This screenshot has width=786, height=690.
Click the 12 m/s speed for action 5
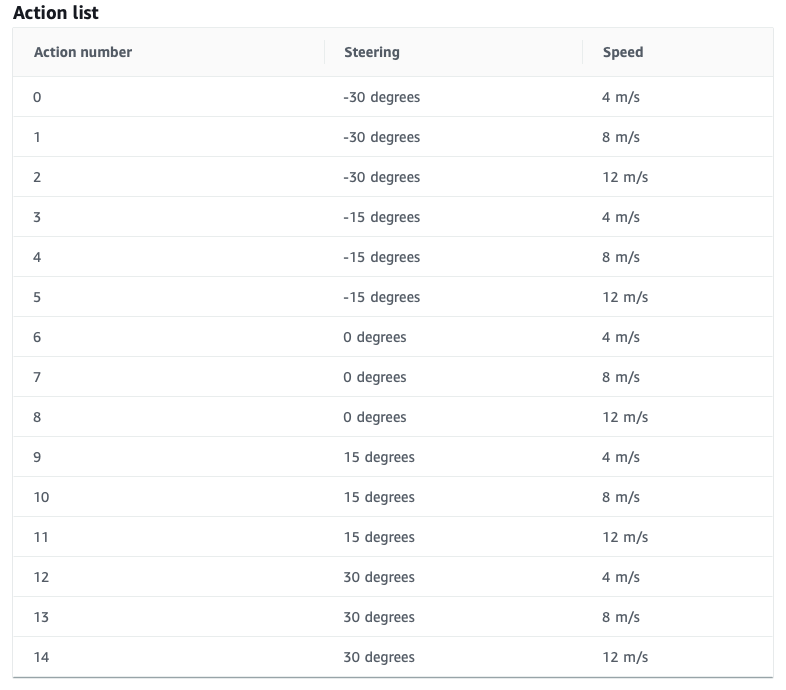[625, 297]
